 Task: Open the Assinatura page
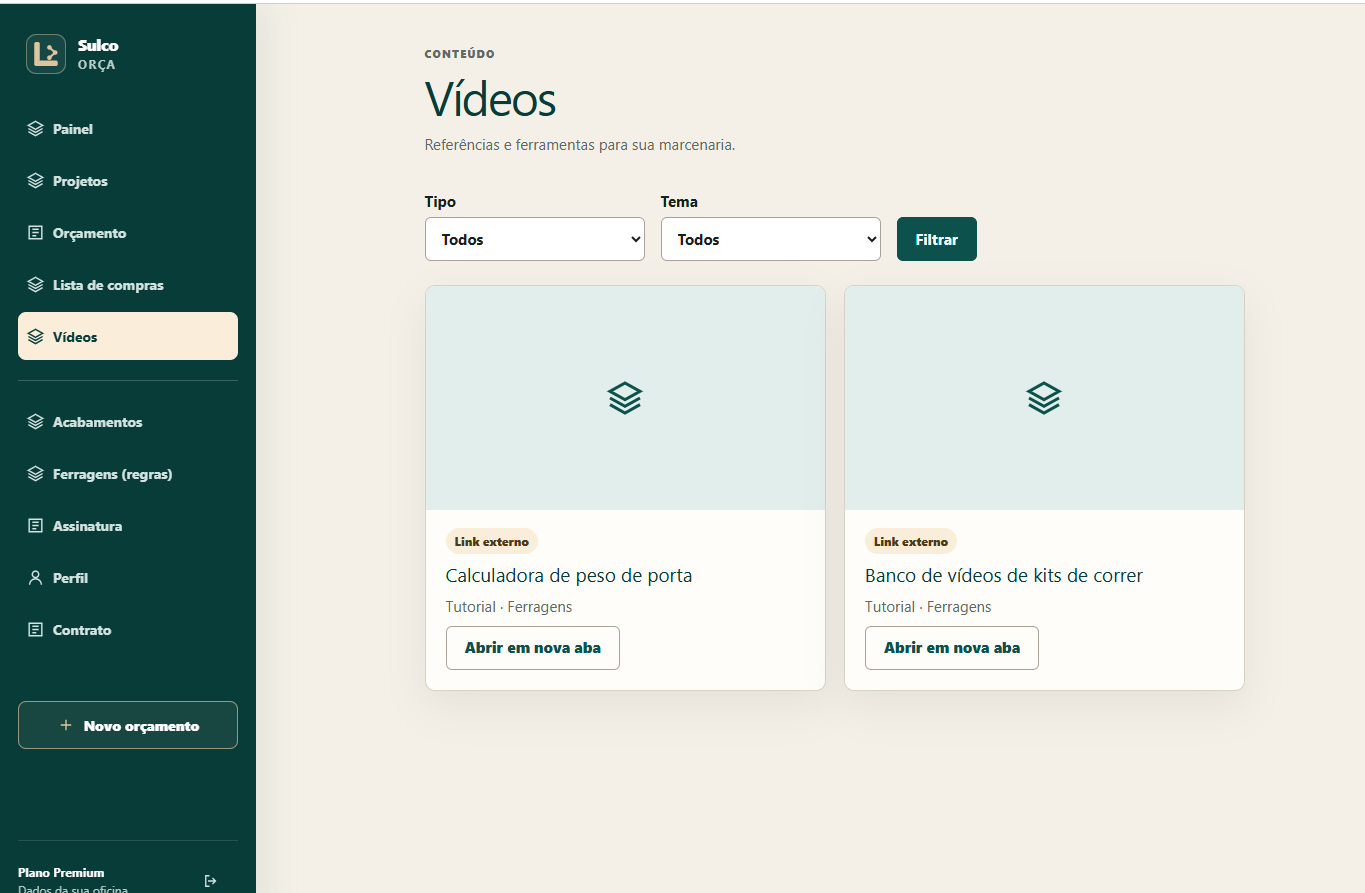tap(128, 526)
